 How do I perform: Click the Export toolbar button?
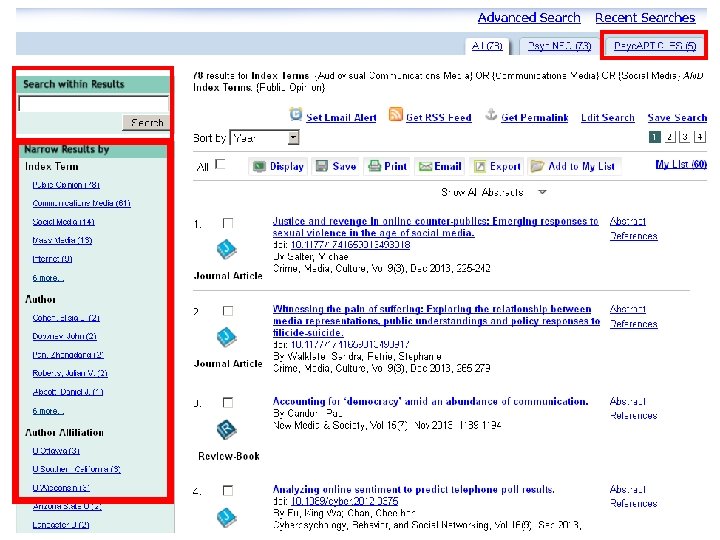coord(497,166)
